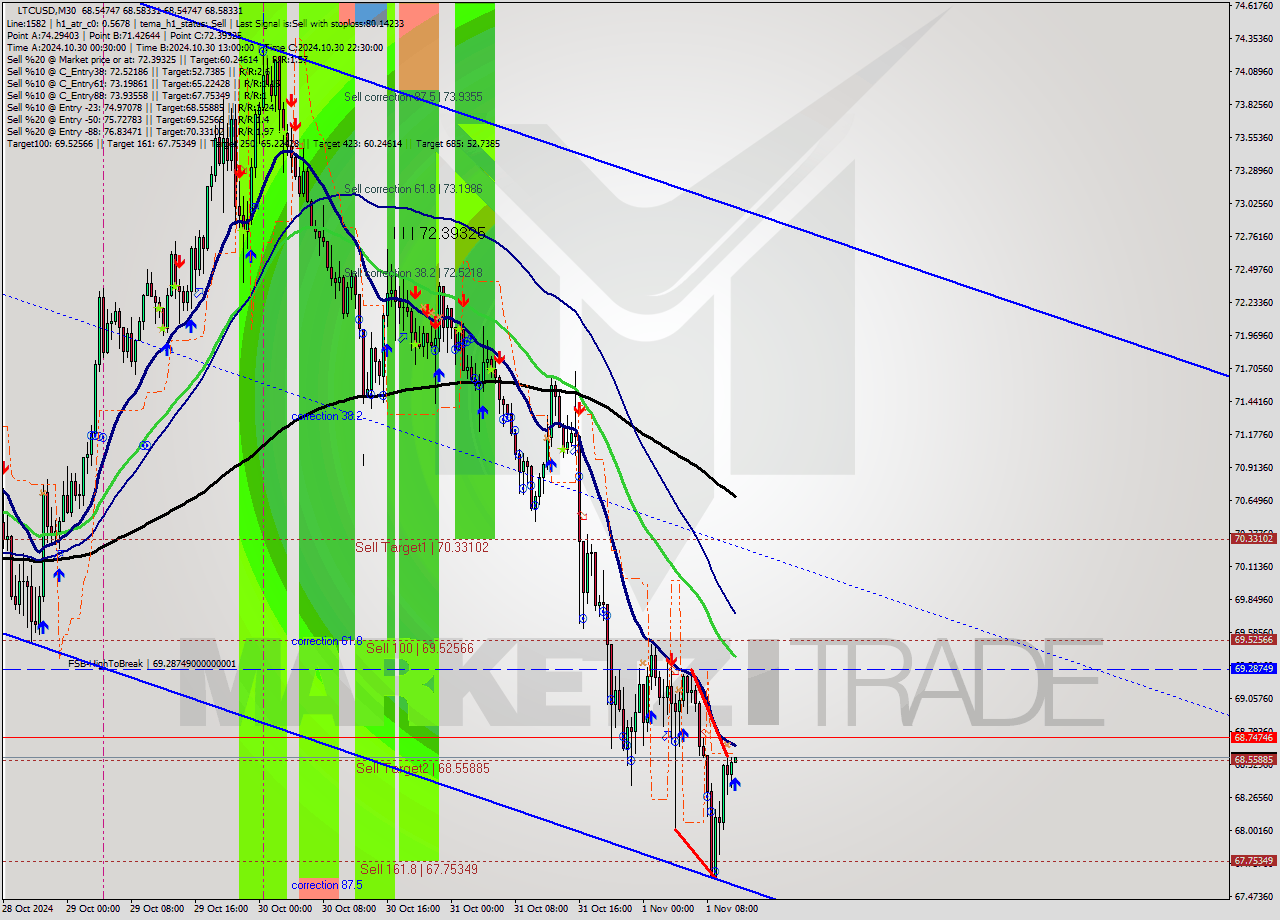Click the blue 'correction 61.8' label
Viewport: 1280px width, 920px height.
(x=327, y=641)
